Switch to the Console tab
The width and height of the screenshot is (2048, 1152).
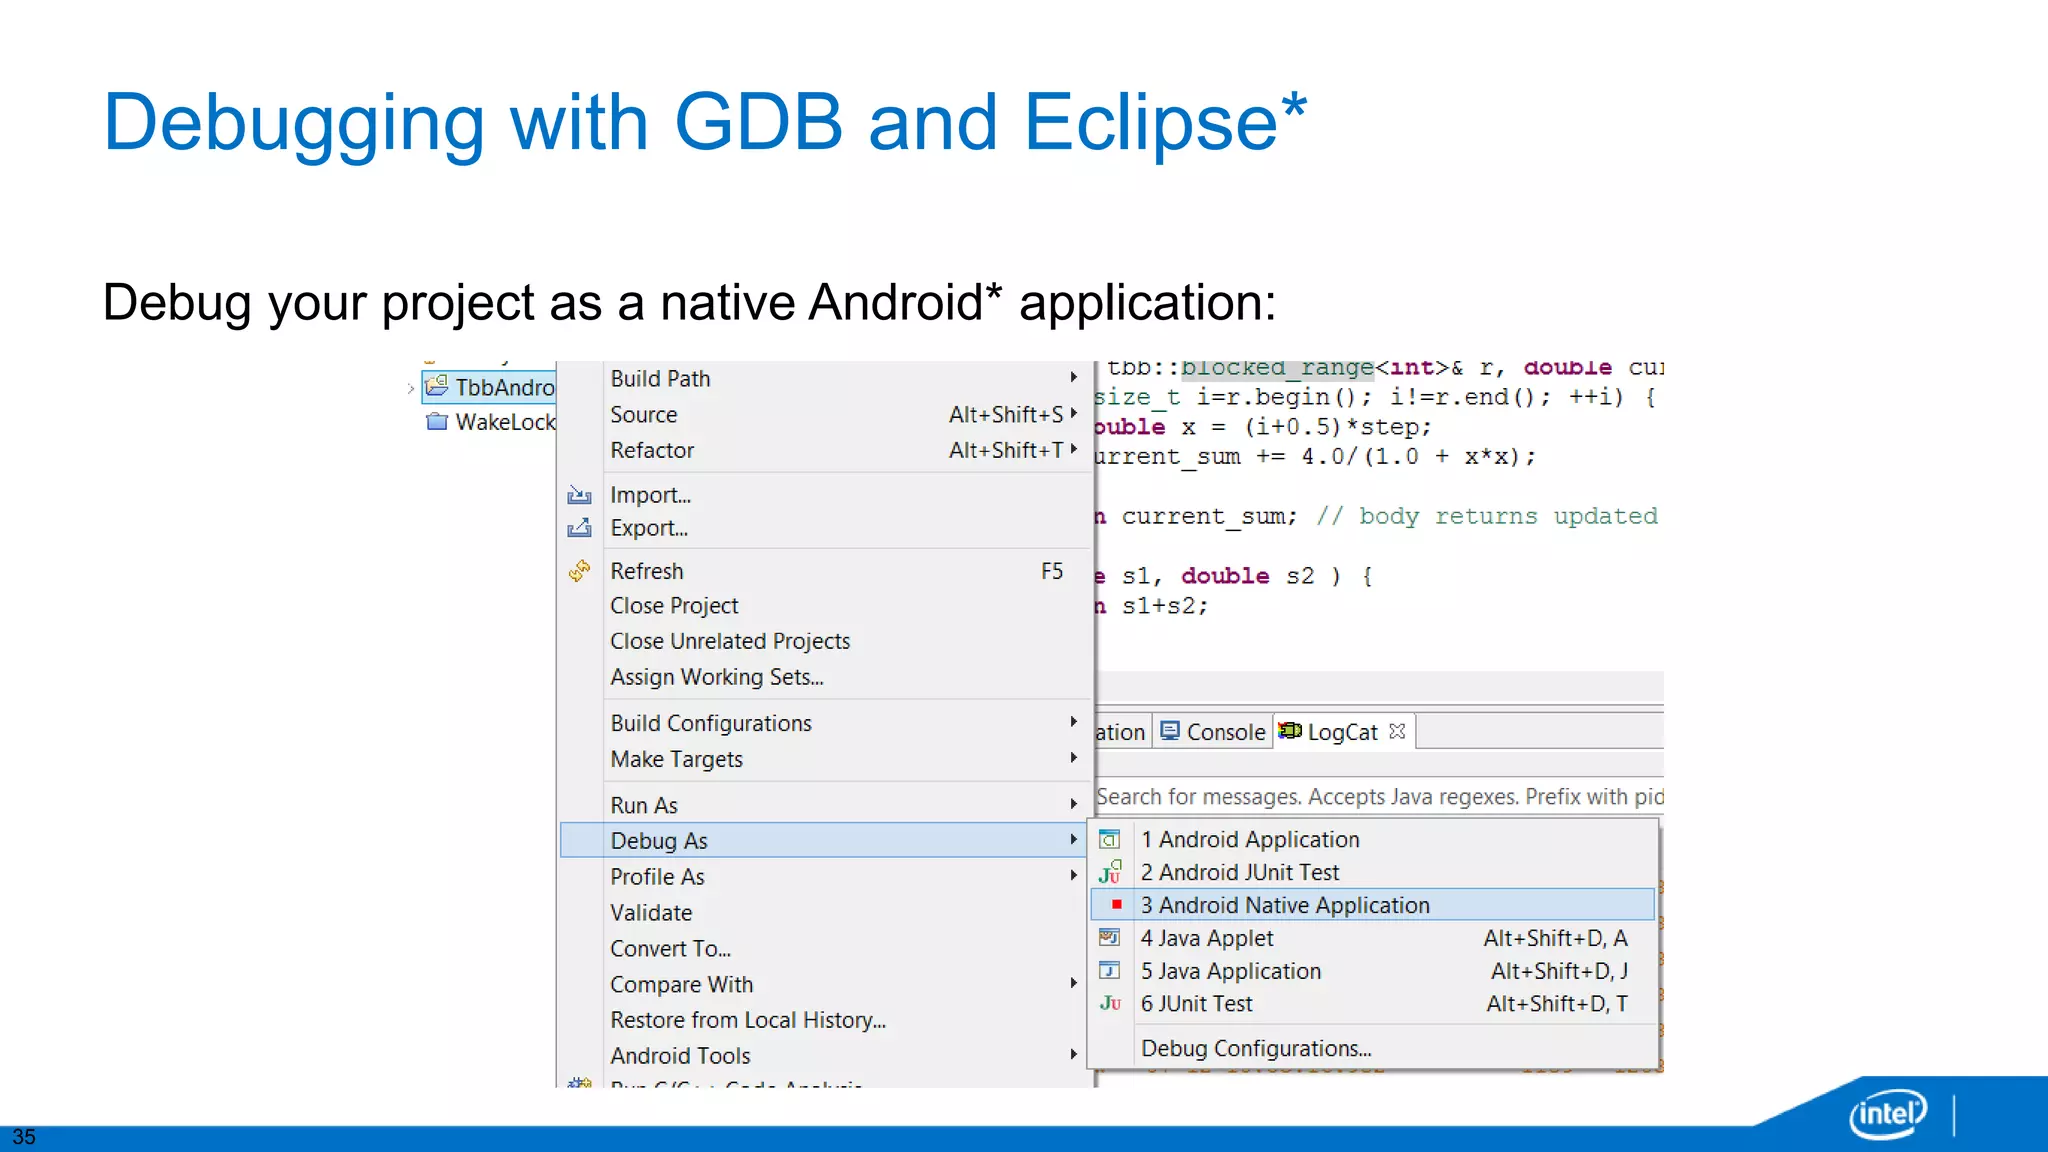1213,732
